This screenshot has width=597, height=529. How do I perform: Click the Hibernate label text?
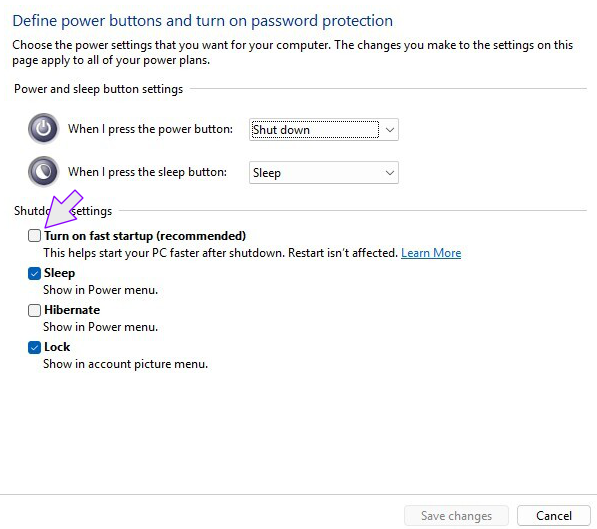point(72,310)
